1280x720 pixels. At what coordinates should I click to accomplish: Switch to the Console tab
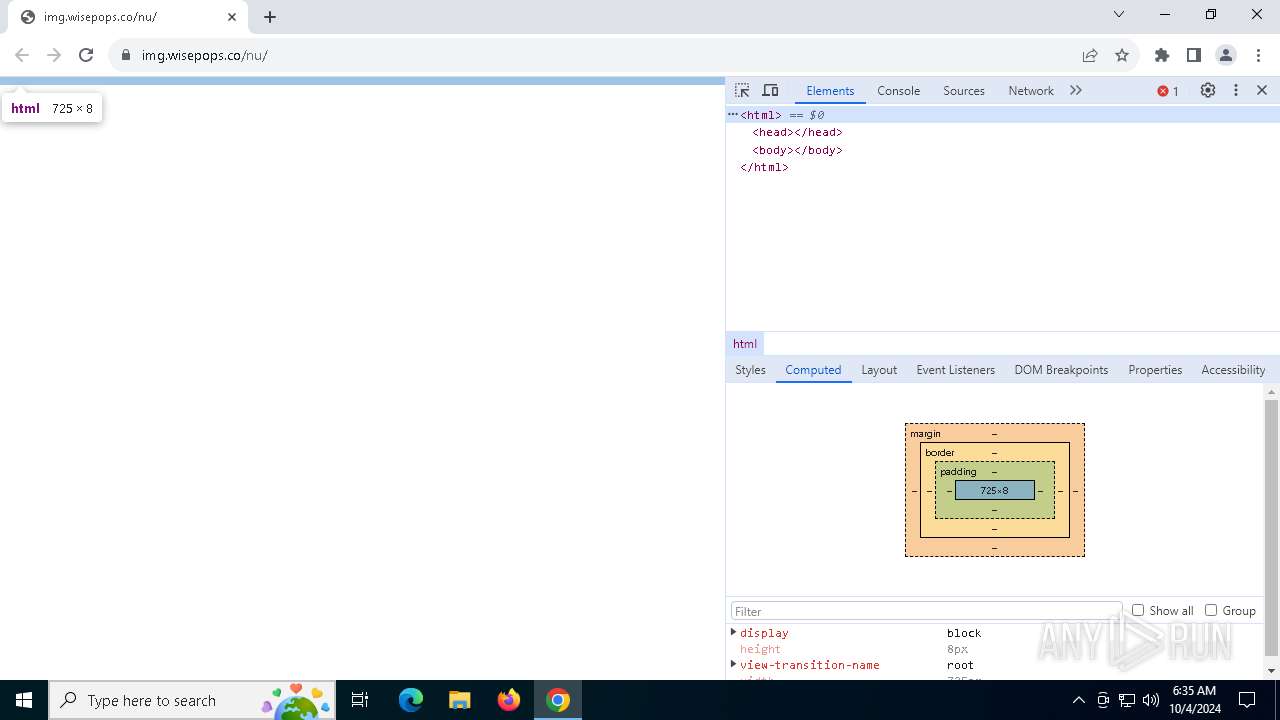click(898, 90)
